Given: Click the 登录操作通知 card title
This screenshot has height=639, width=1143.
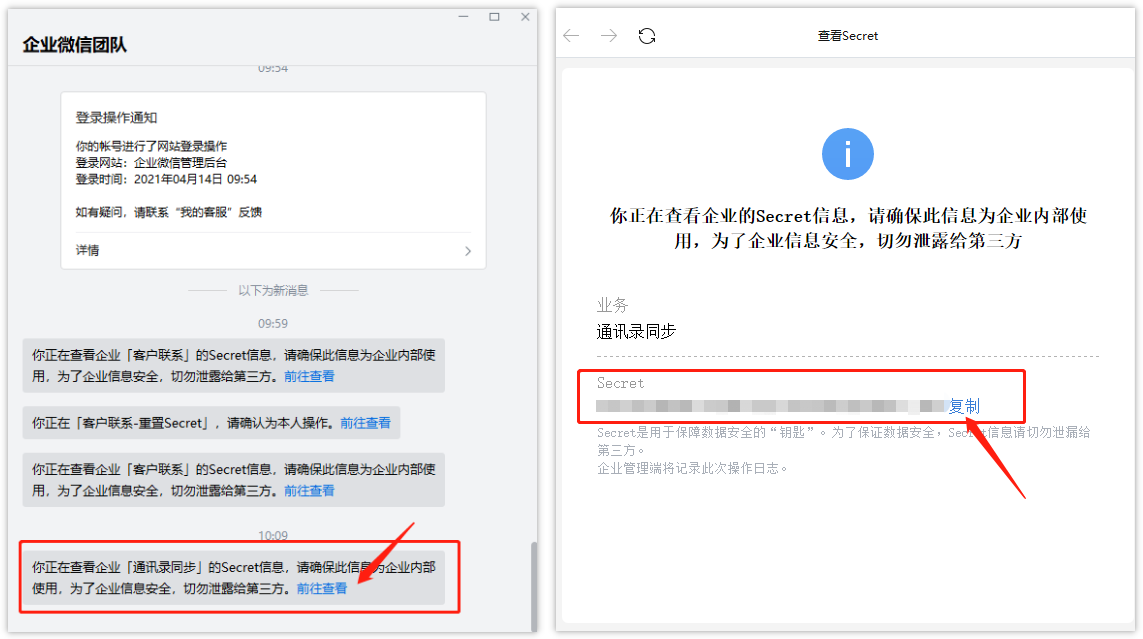Looking at the screenshot, I should 117,117.
